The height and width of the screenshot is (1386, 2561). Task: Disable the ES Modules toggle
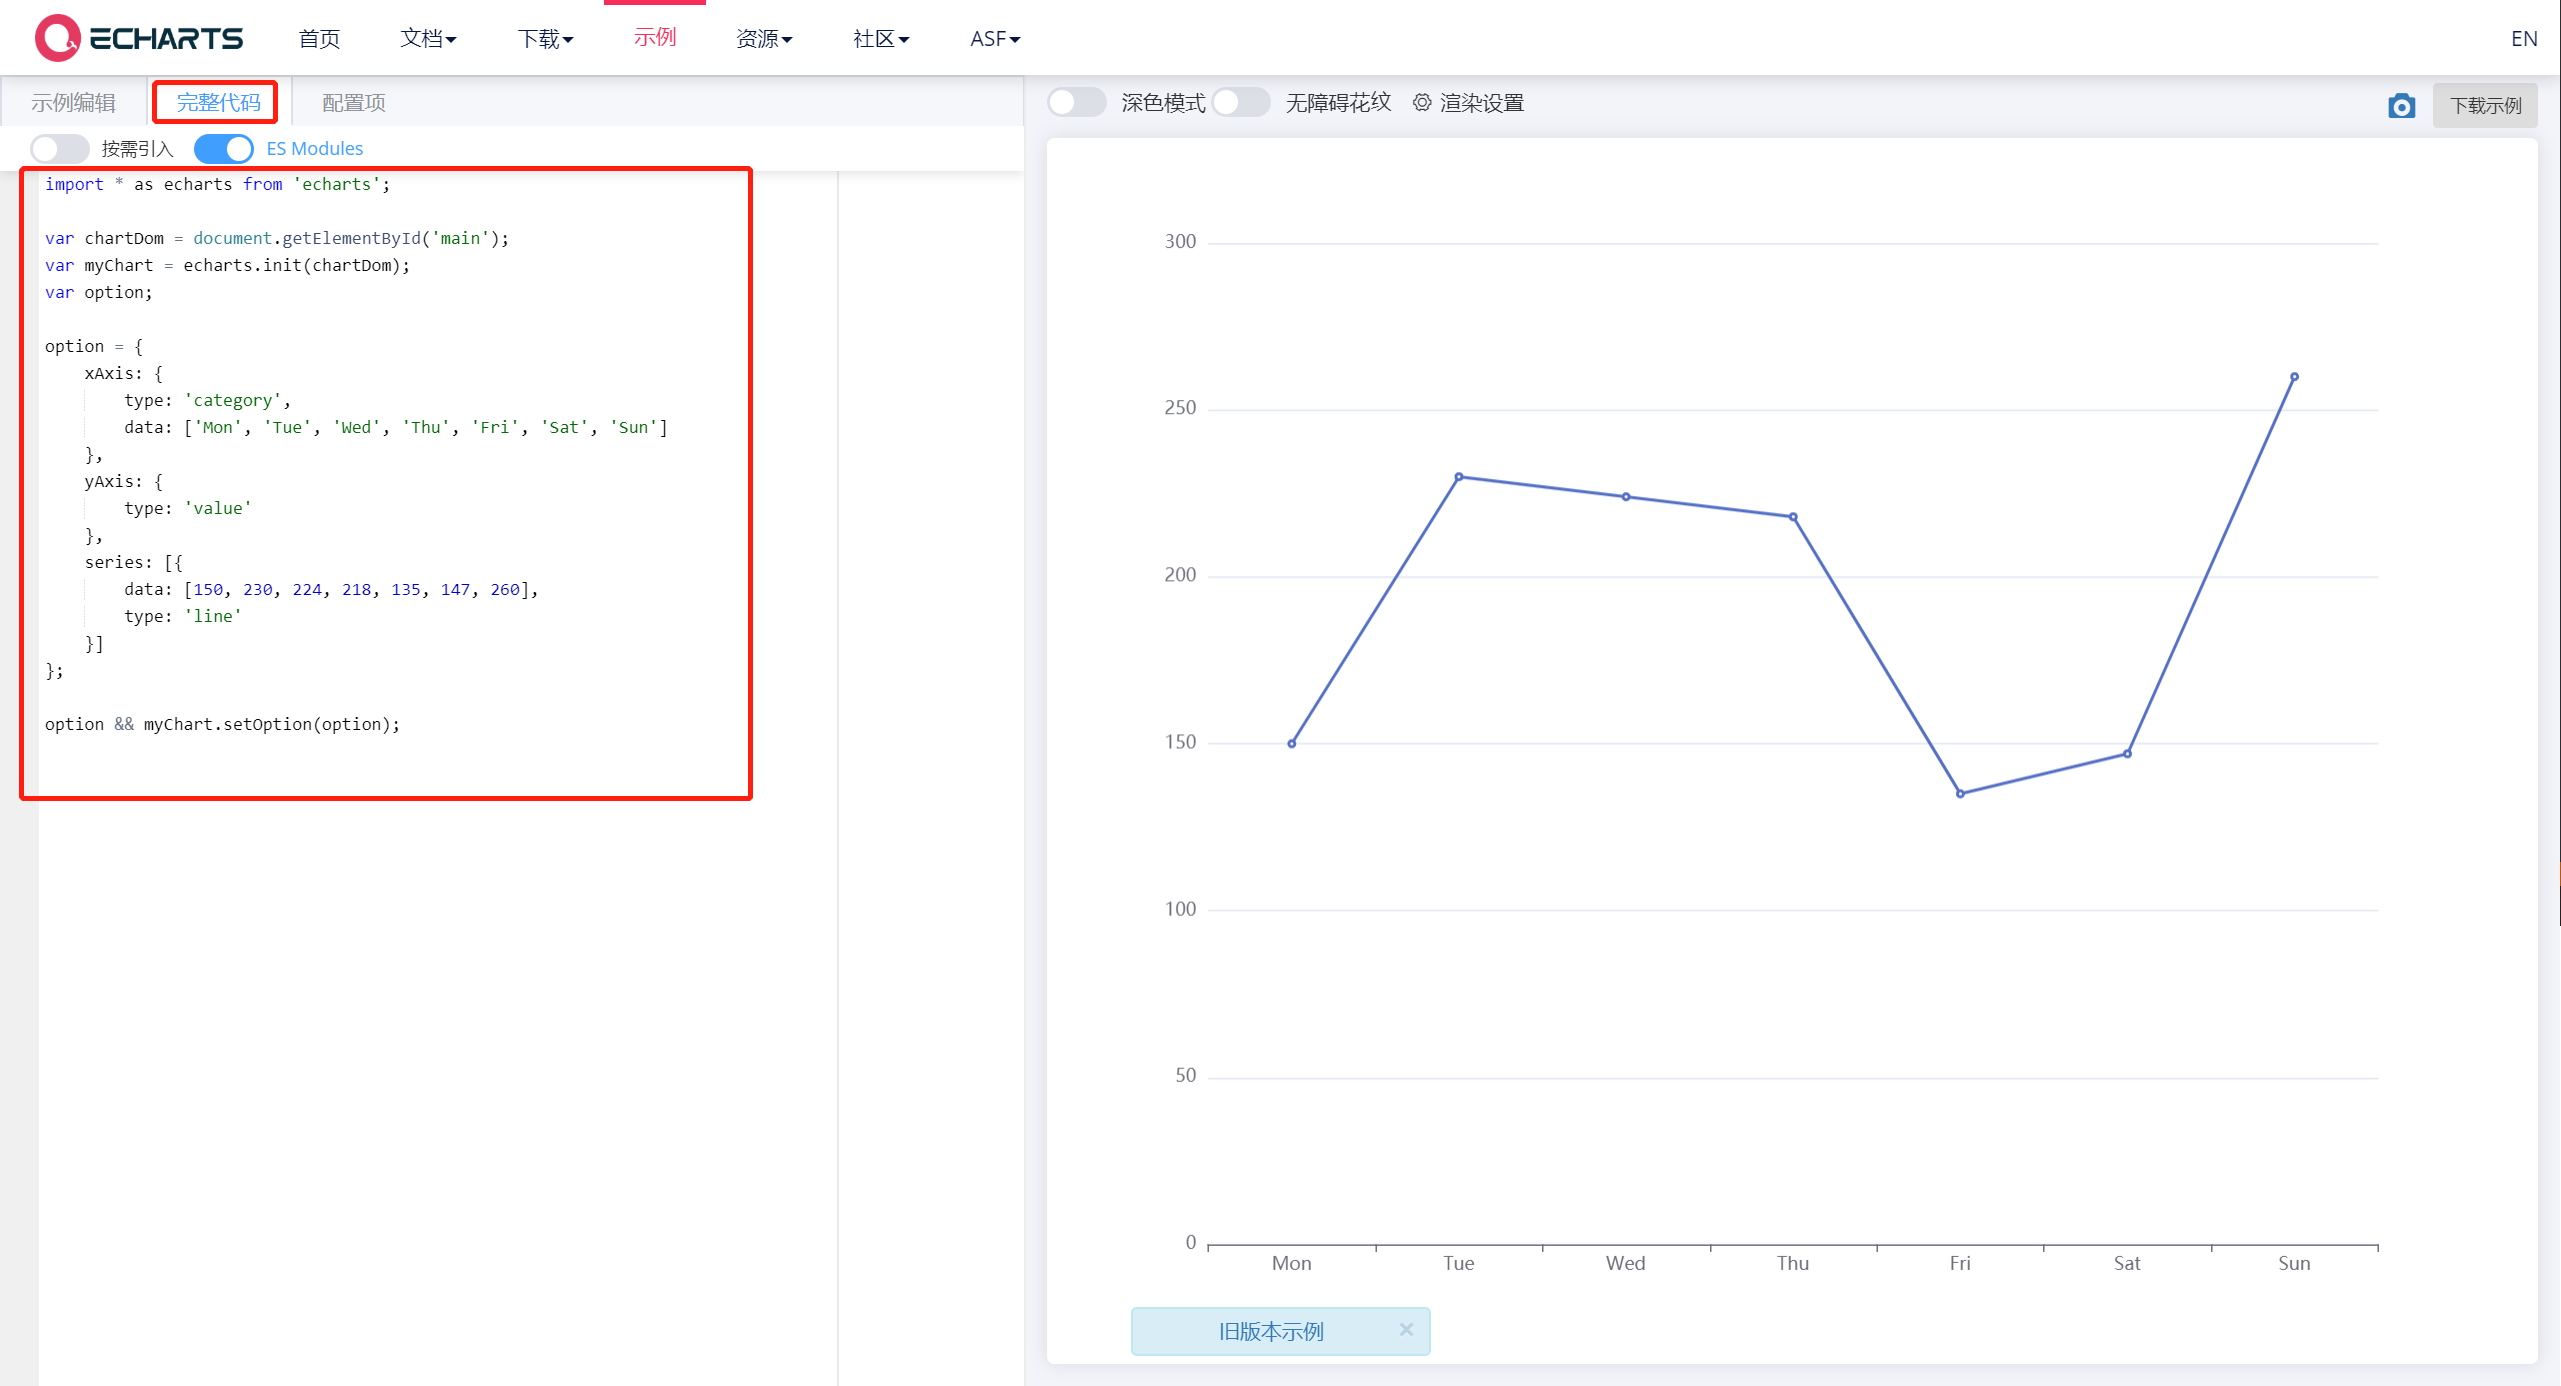224,148
